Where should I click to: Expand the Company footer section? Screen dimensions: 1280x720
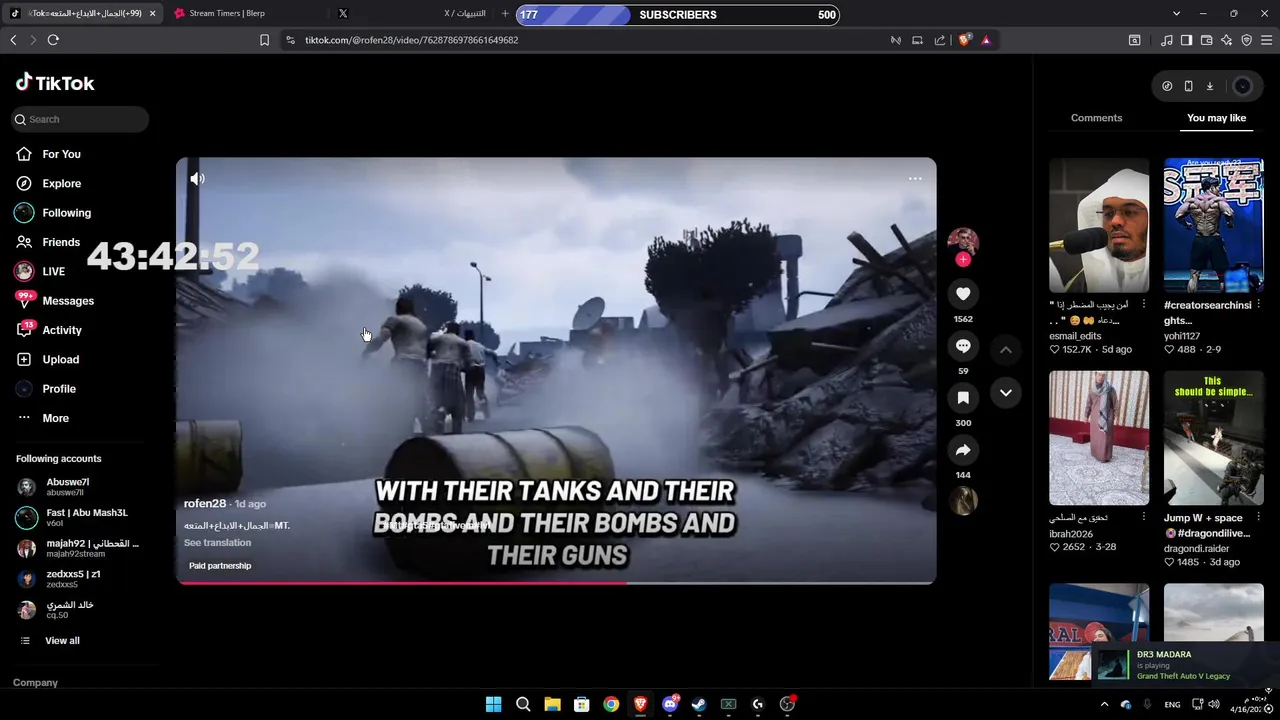point(35,683)
